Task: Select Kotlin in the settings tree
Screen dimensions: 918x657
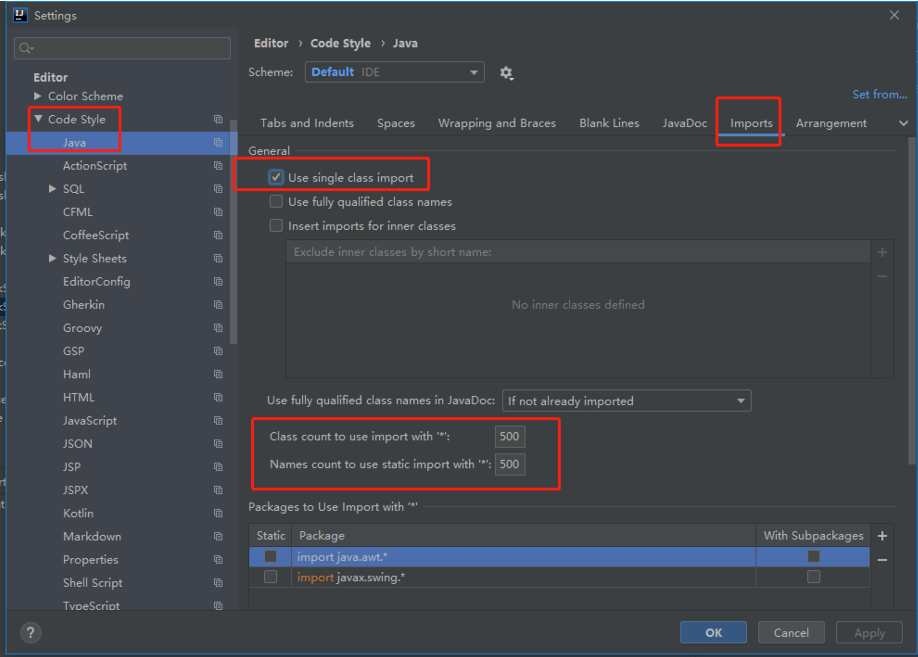Action: pyautogui.click(x=78, y=514)
